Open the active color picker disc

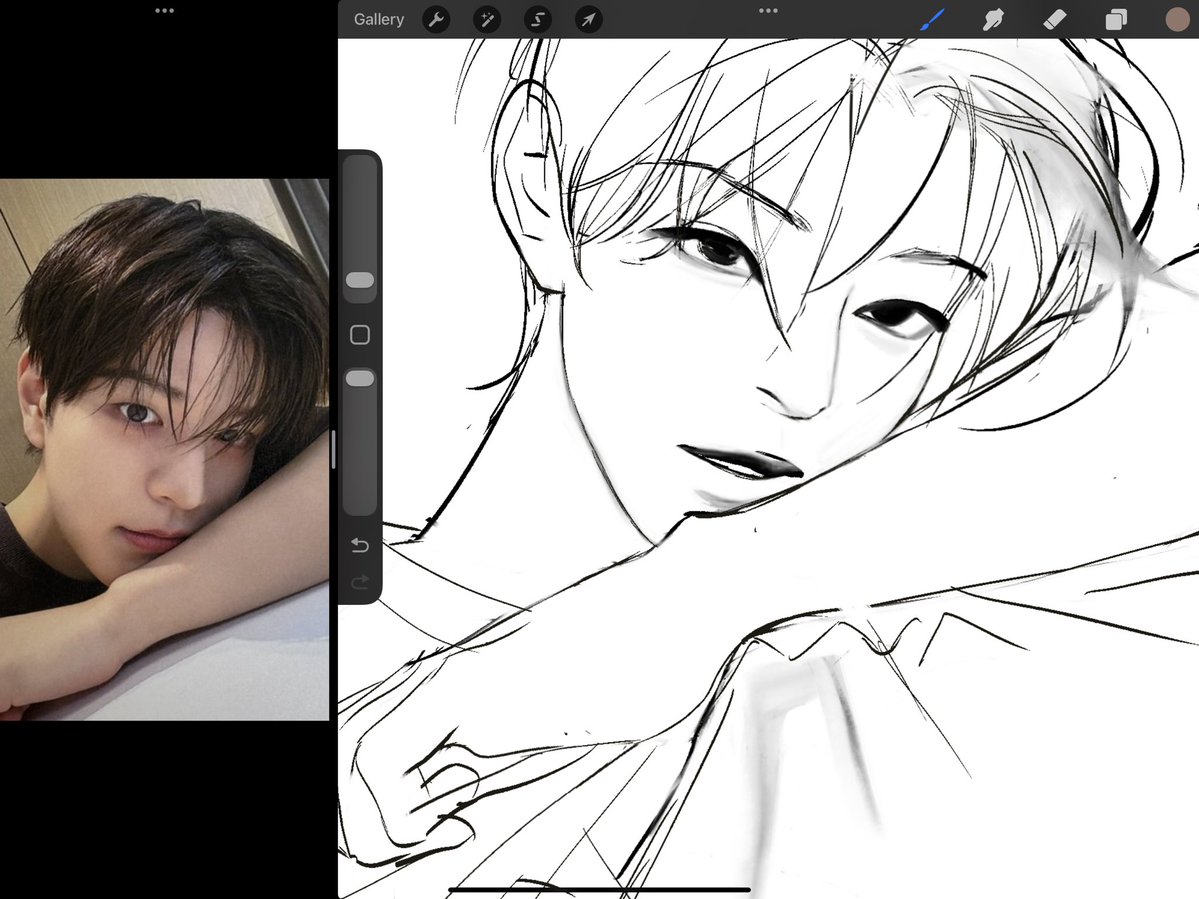click(x=1177, y=19)
